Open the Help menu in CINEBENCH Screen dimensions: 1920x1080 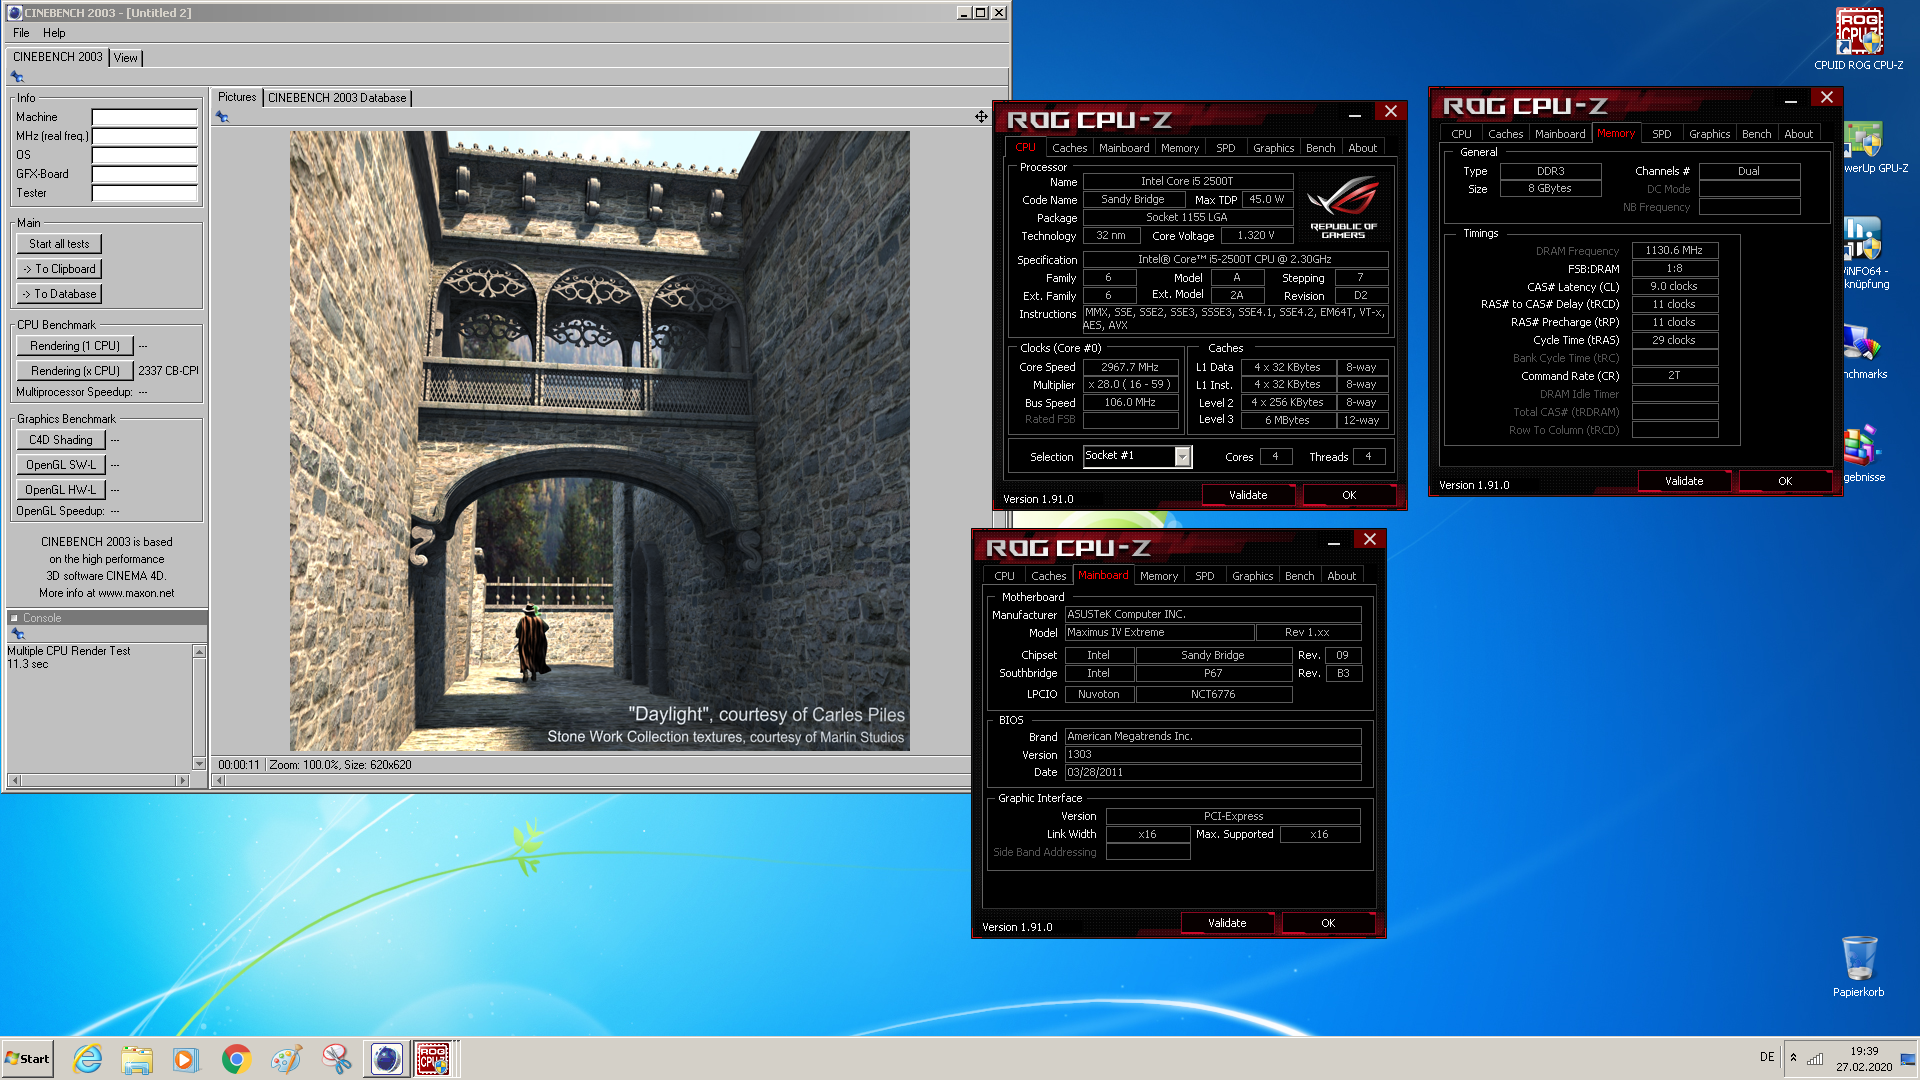(54, 33)
